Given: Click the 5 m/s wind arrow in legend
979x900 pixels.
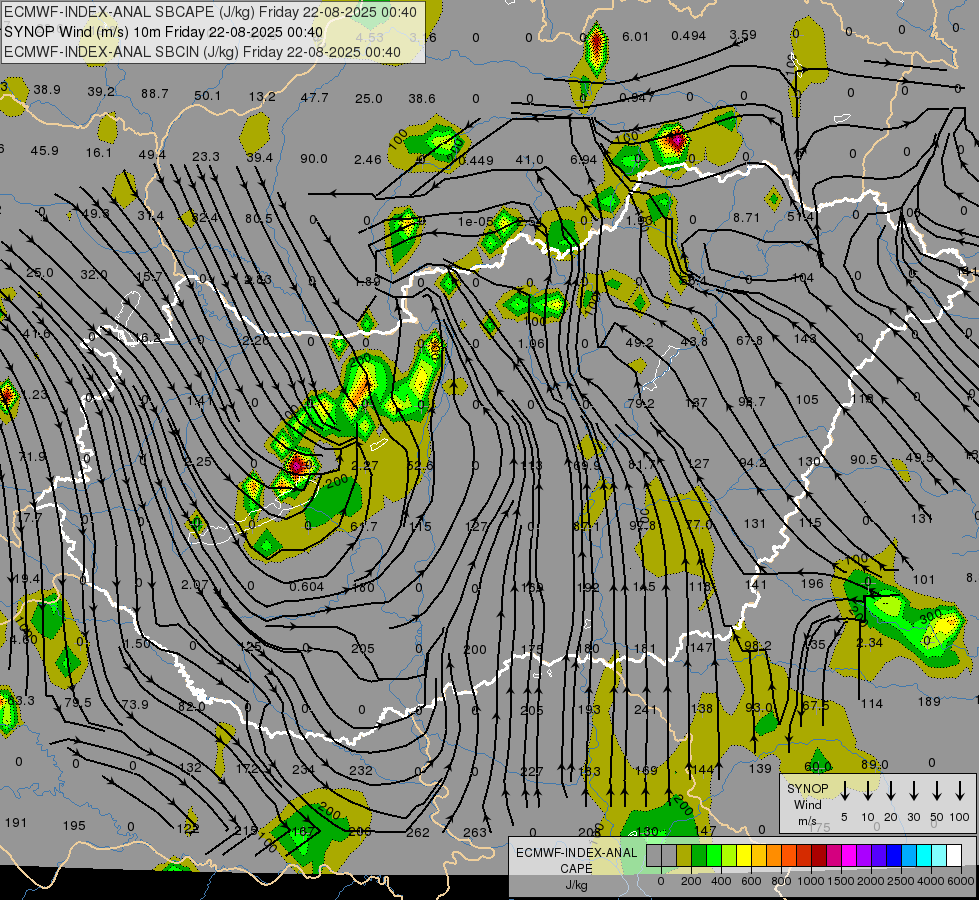Looking at the screenshot, I should 845,791.
